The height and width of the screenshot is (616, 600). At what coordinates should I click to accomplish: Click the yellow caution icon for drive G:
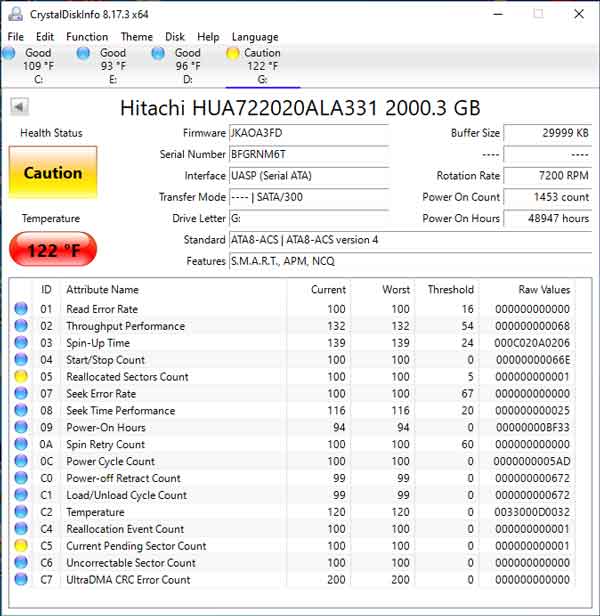tap(233, 53)
